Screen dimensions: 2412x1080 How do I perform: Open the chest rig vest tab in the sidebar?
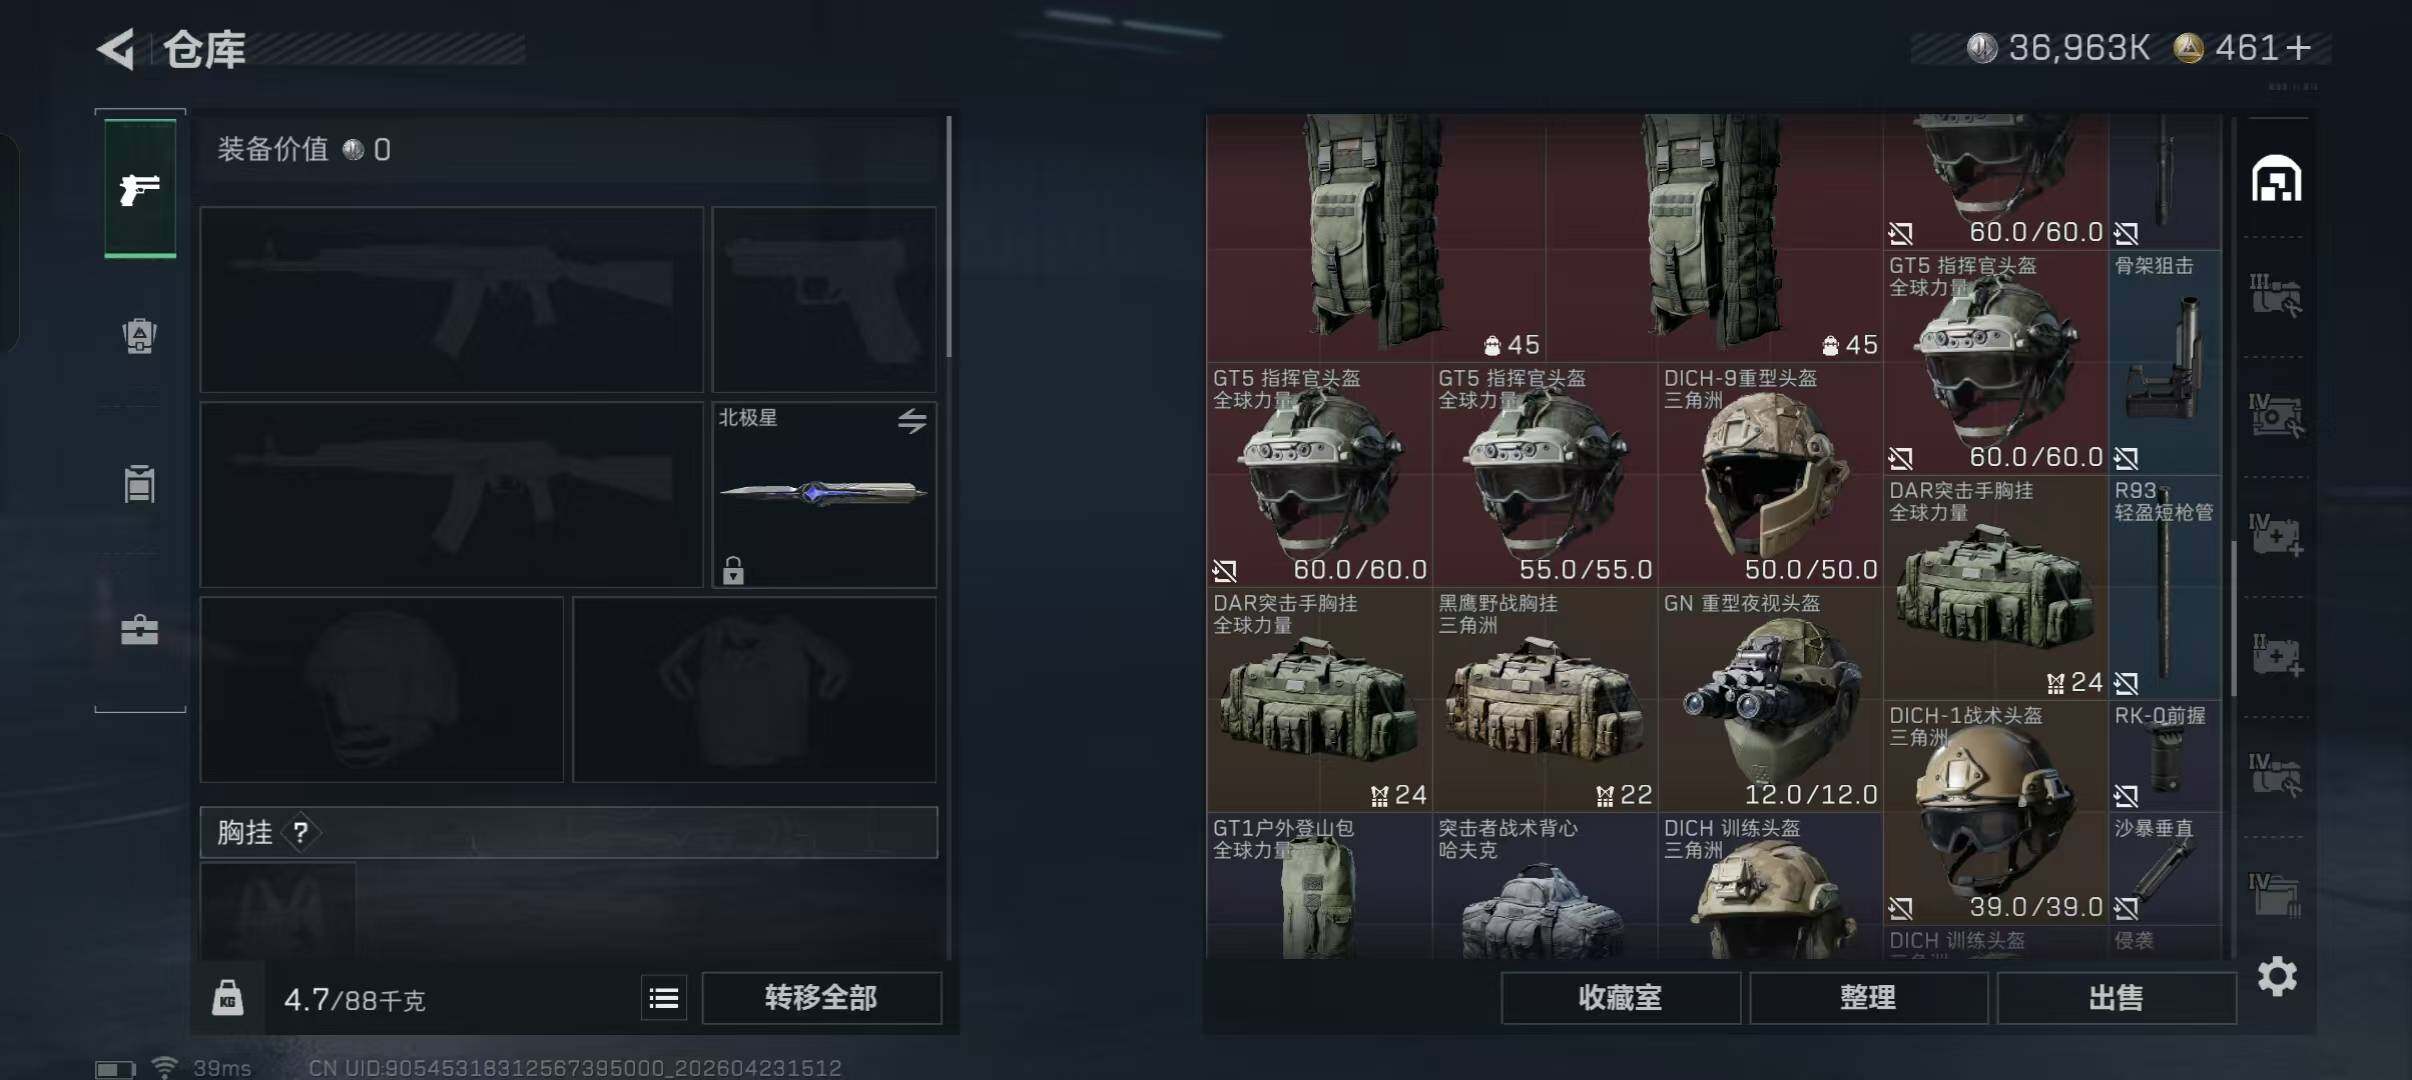[x=140, y=483]
